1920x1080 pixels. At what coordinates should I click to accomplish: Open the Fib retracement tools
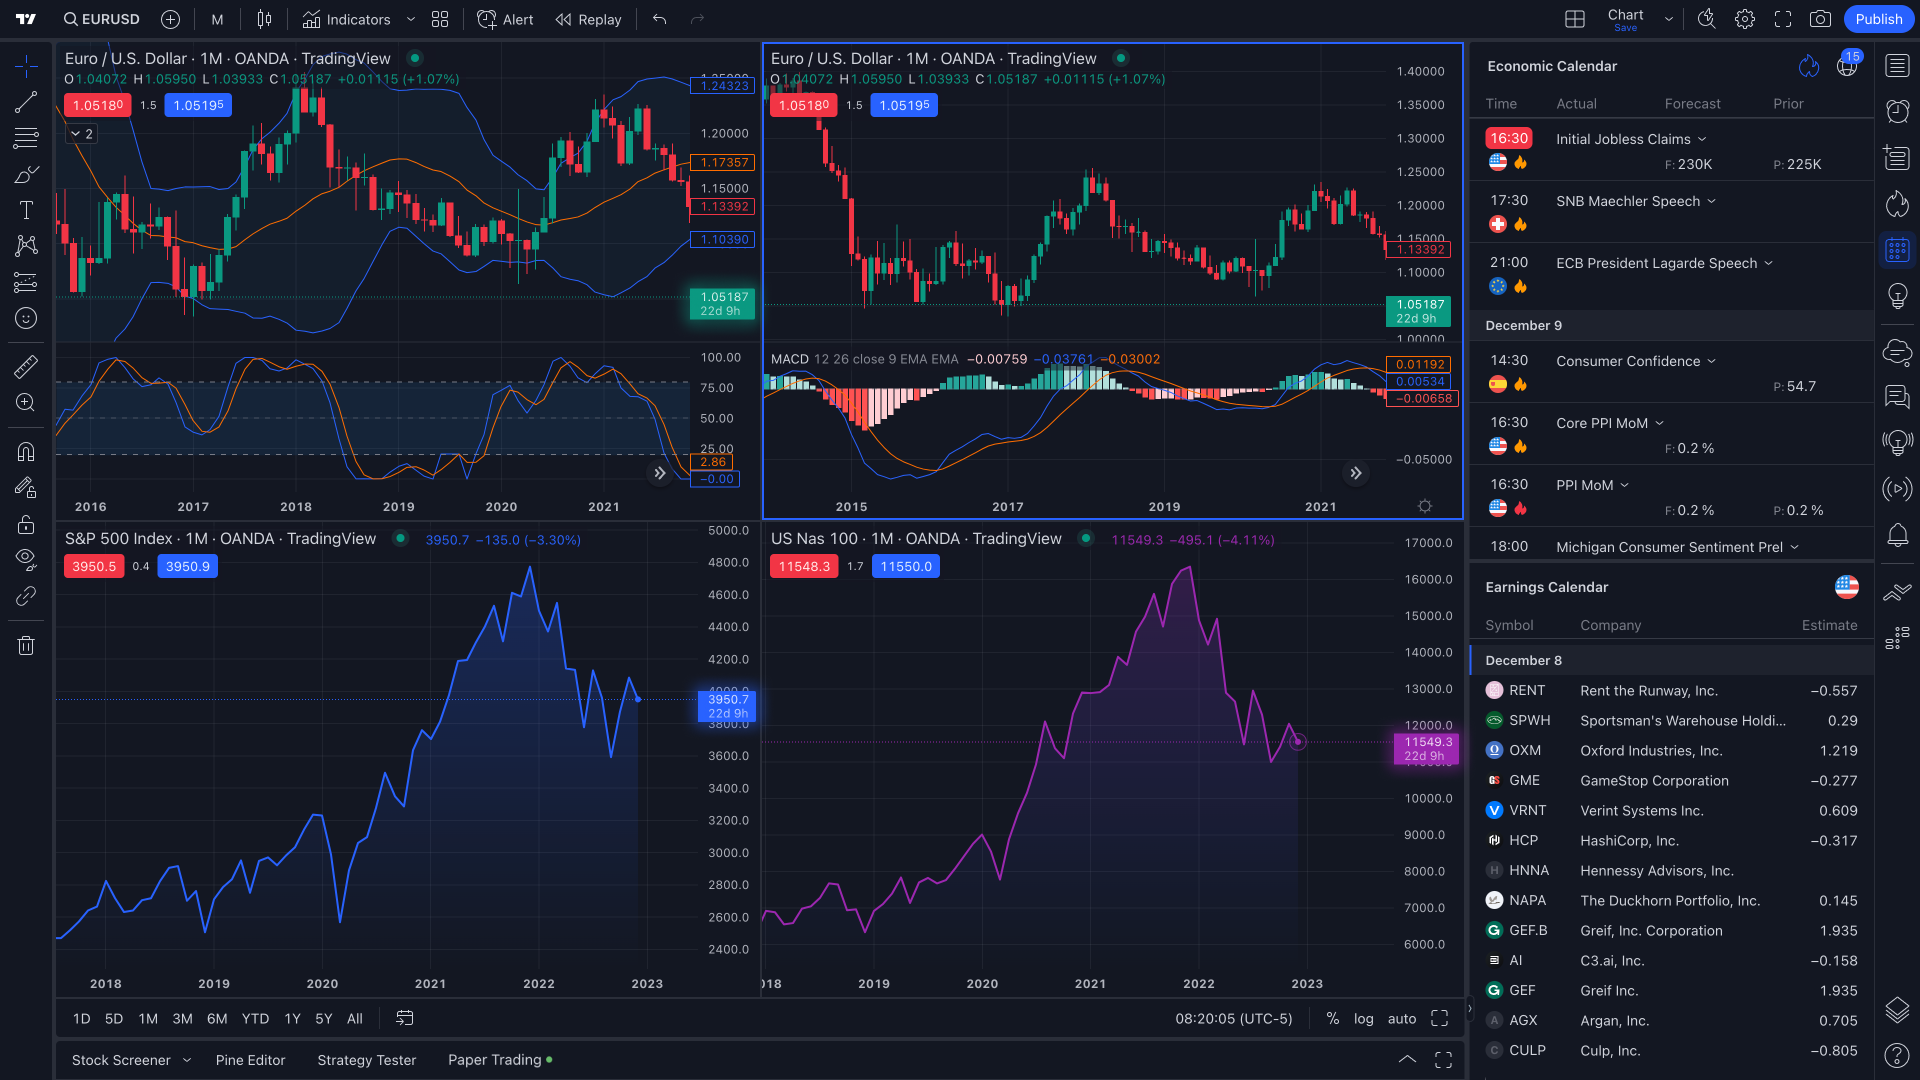point(26,138)
